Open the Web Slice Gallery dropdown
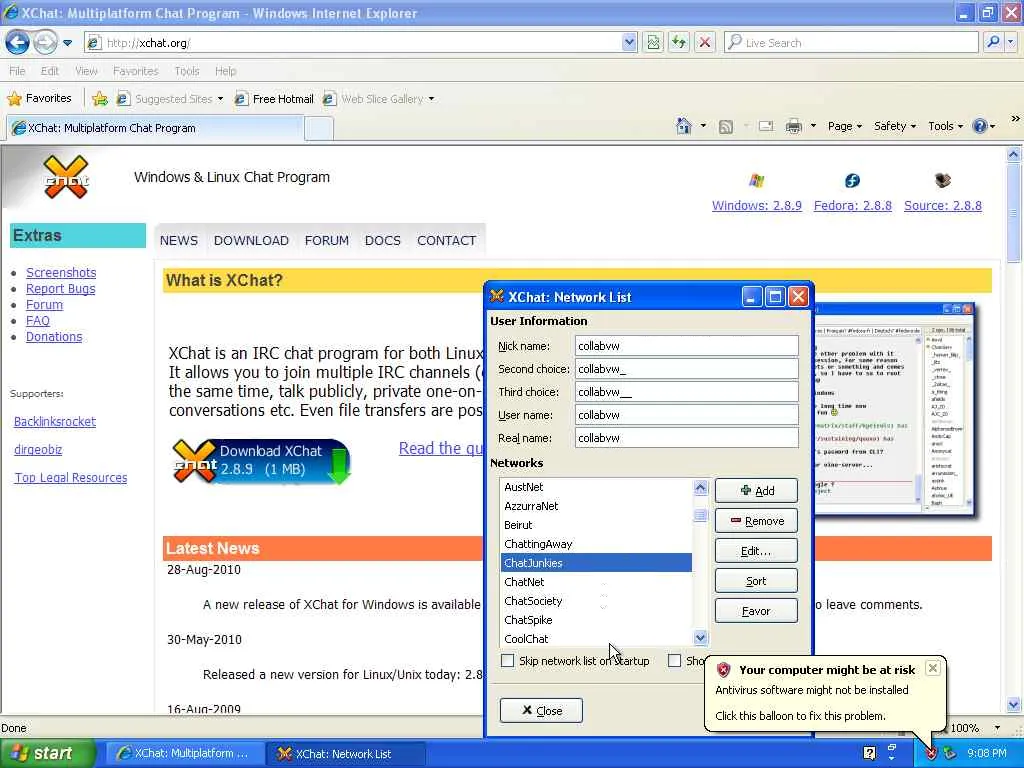1024x768 pixels. [x=379, y=99]
